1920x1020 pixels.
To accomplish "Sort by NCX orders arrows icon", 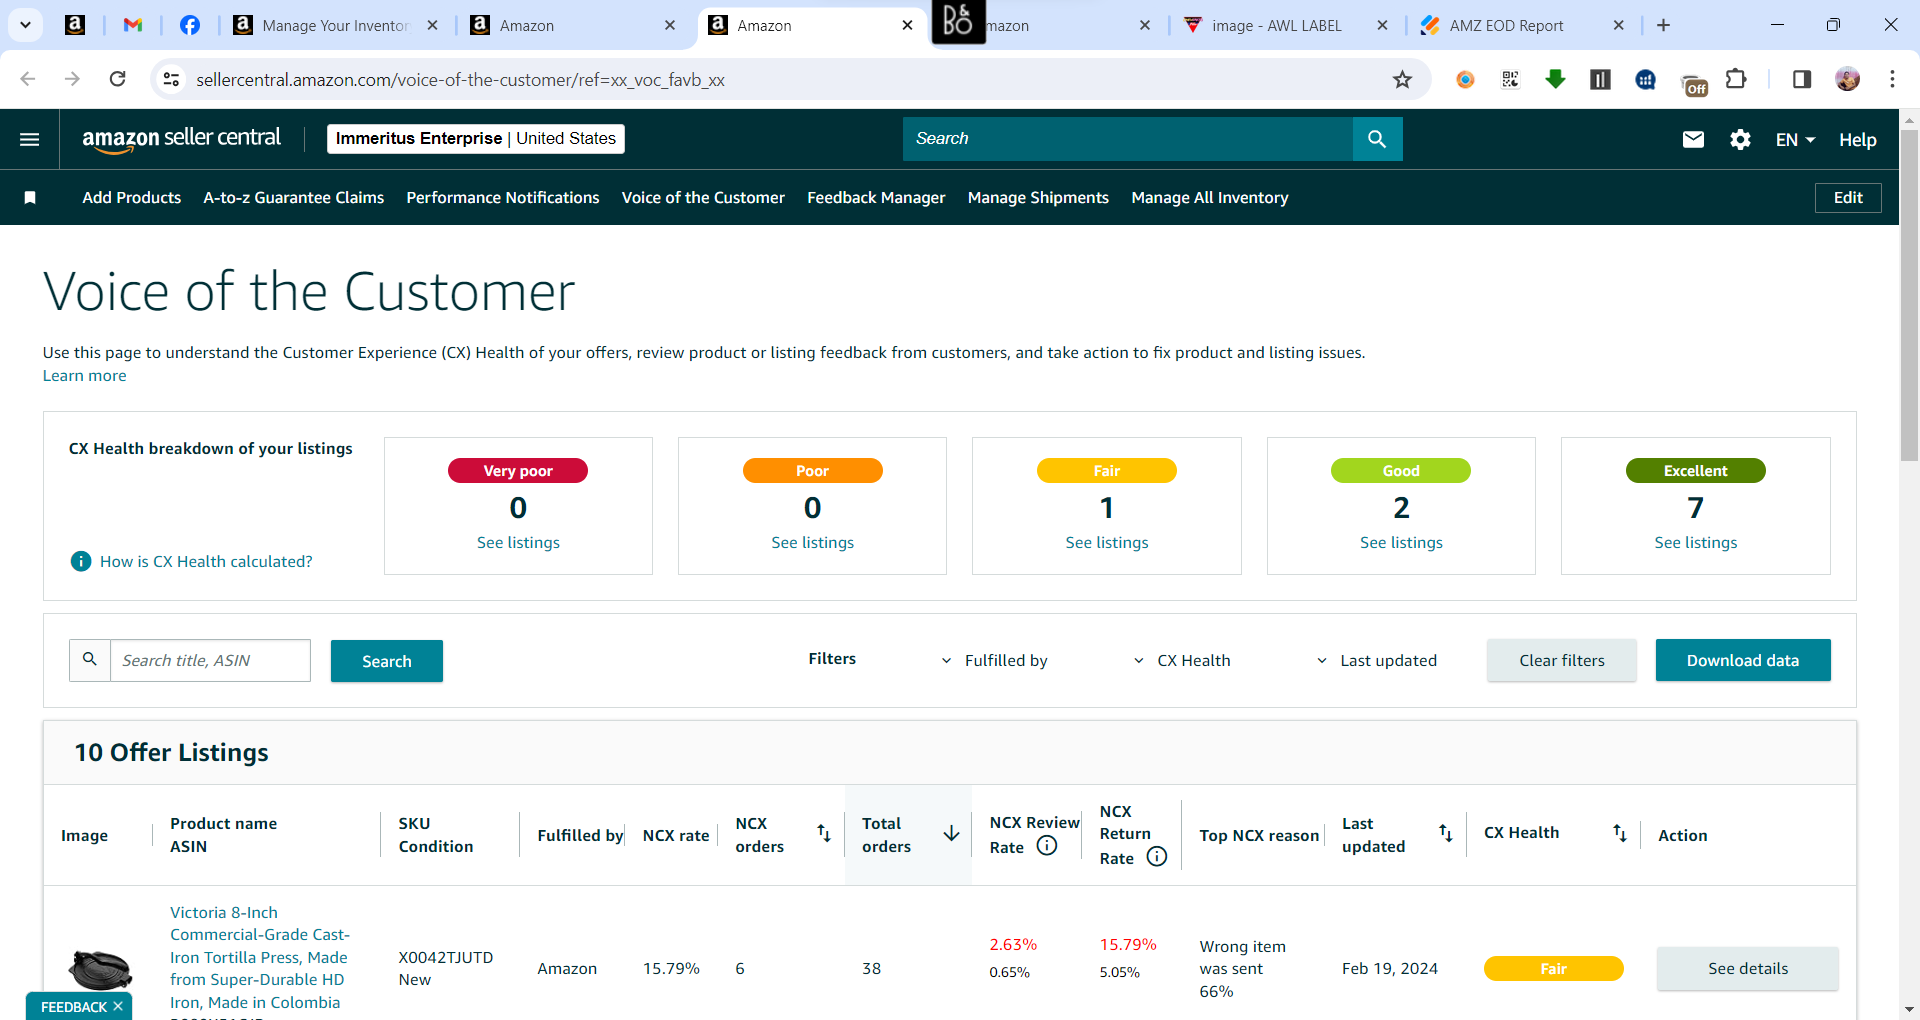I will pyautogui.click(x=824, y=833).
